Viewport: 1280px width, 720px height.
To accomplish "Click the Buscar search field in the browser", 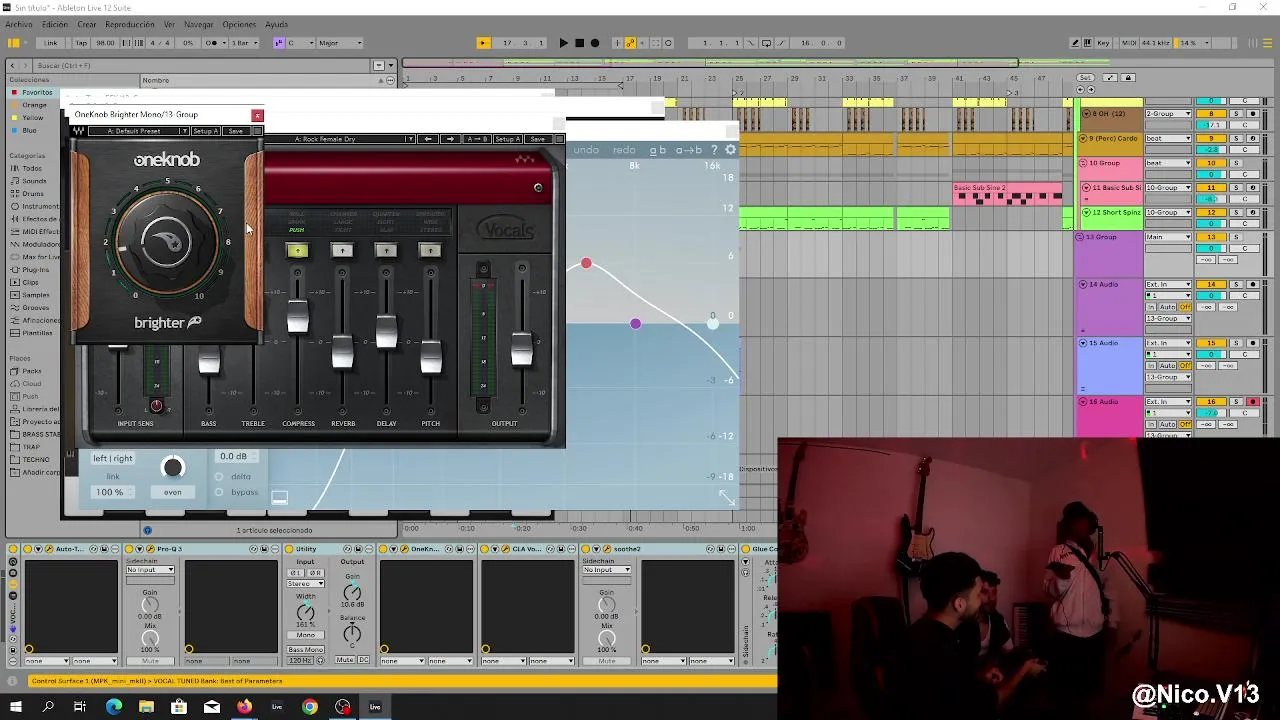I will (x=200, y=65).
